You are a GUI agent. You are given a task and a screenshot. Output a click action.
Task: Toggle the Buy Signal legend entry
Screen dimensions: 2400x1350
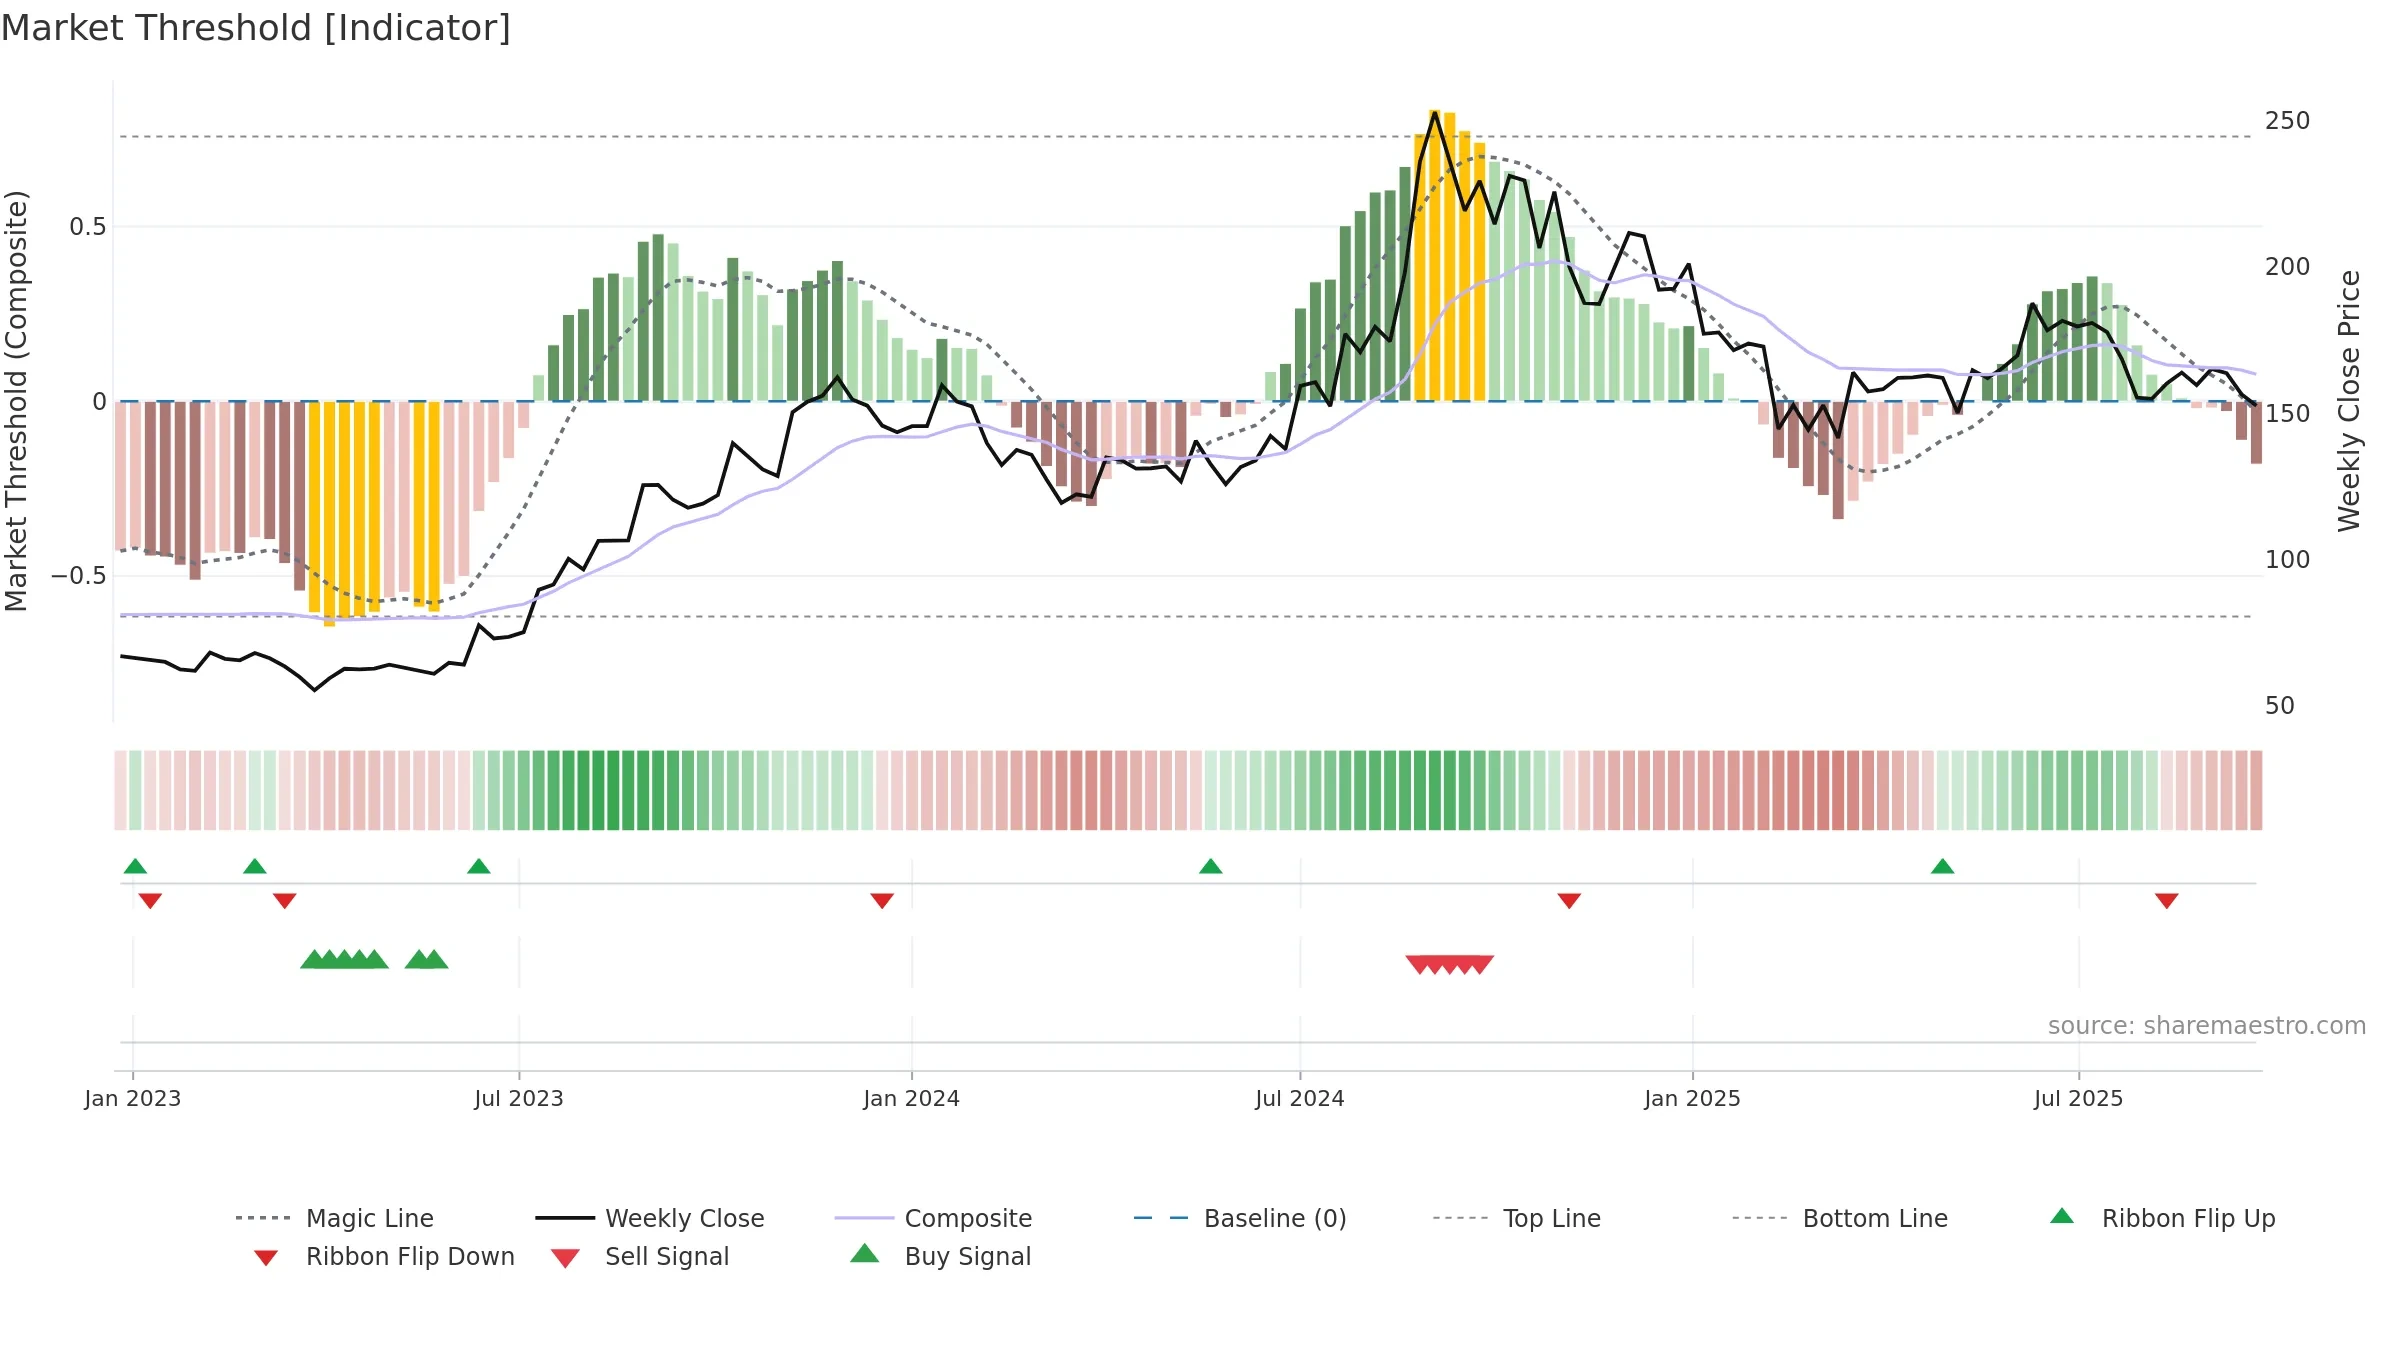pos(940,1256)
